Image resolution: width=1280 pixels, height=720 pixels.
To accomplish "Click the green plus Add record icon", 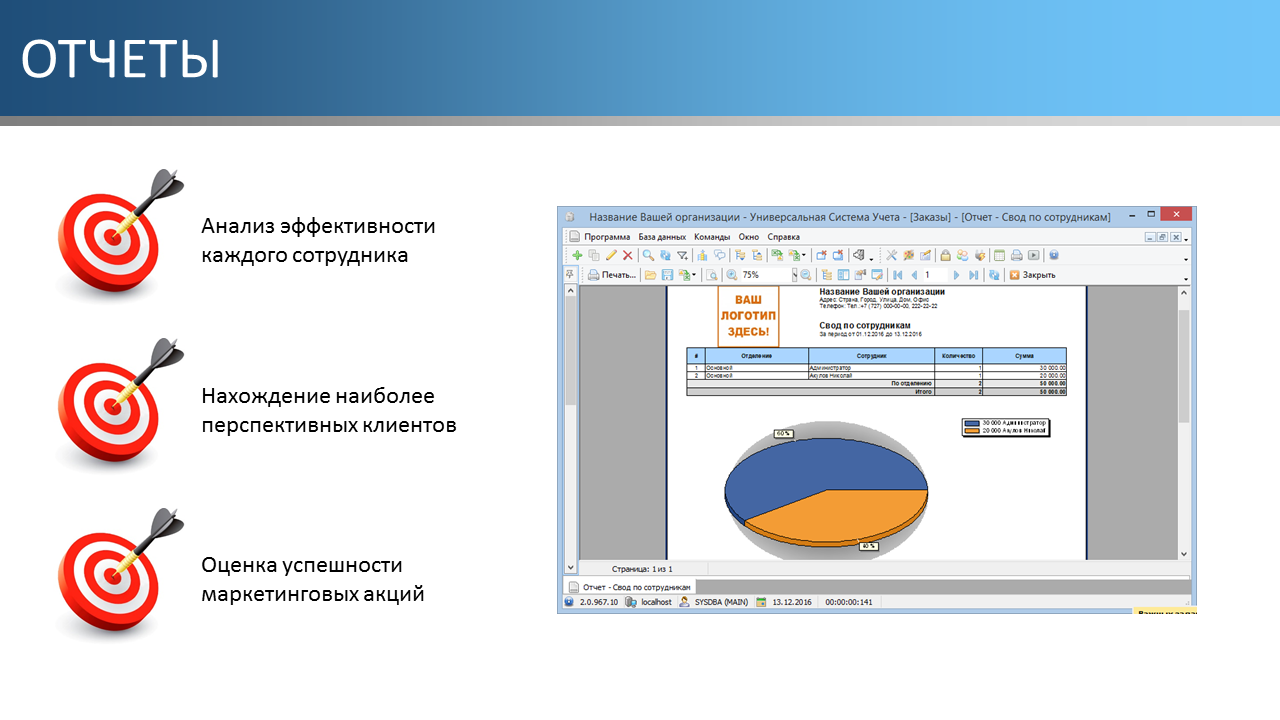I will 577,255.
